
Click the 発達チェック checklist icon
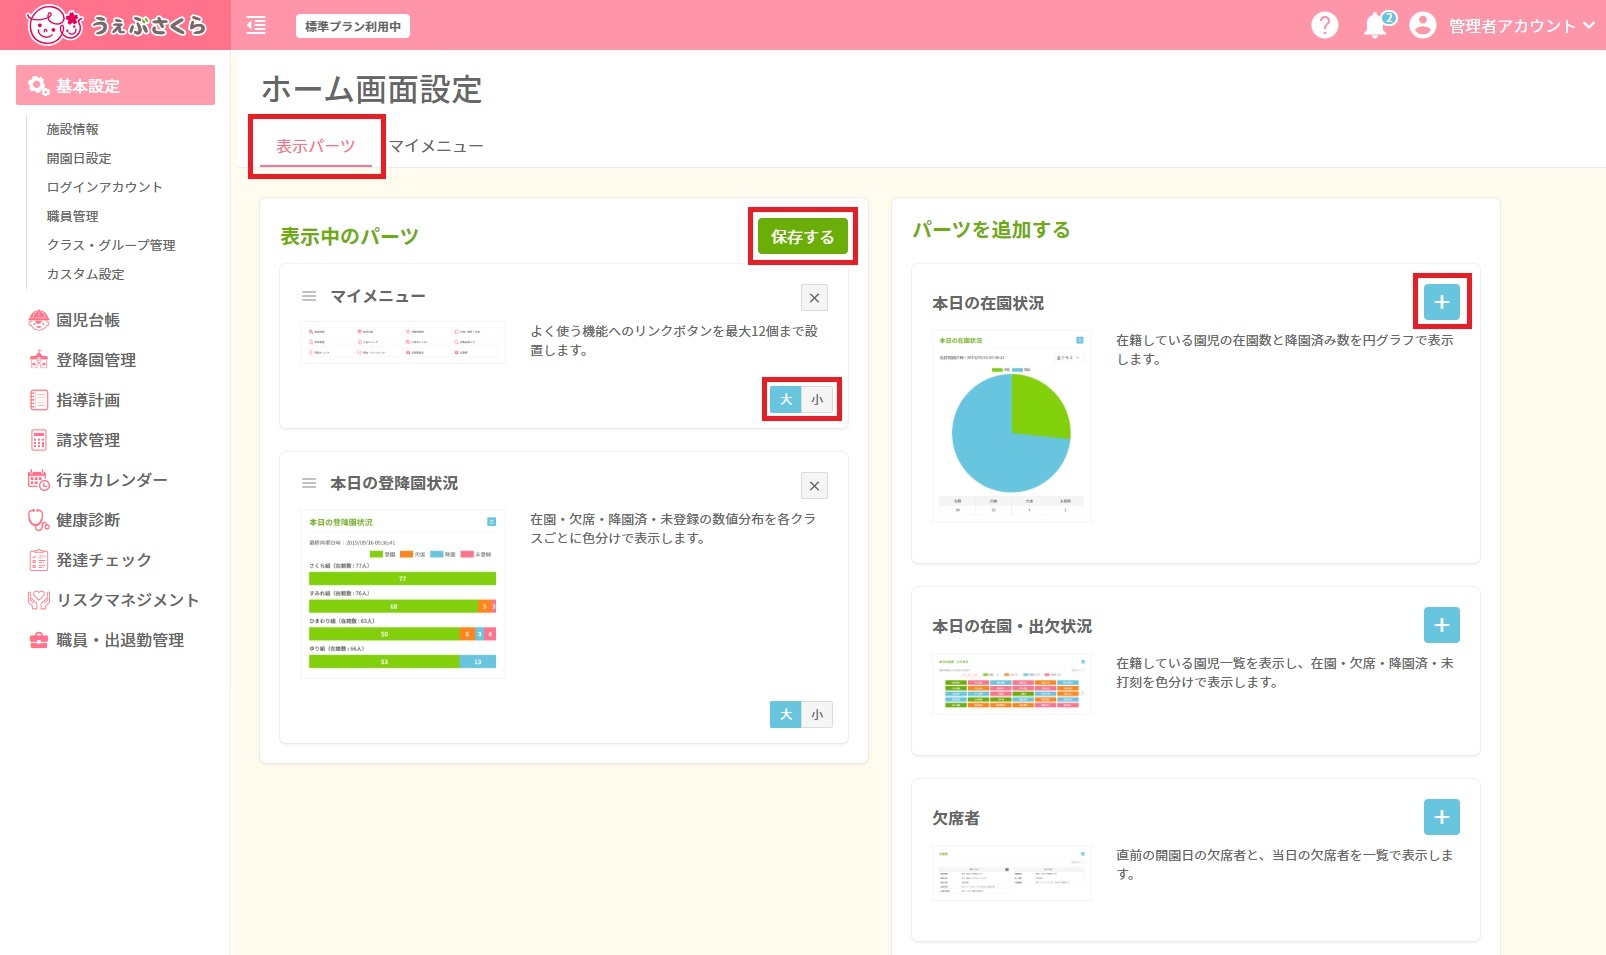[38, 560]
